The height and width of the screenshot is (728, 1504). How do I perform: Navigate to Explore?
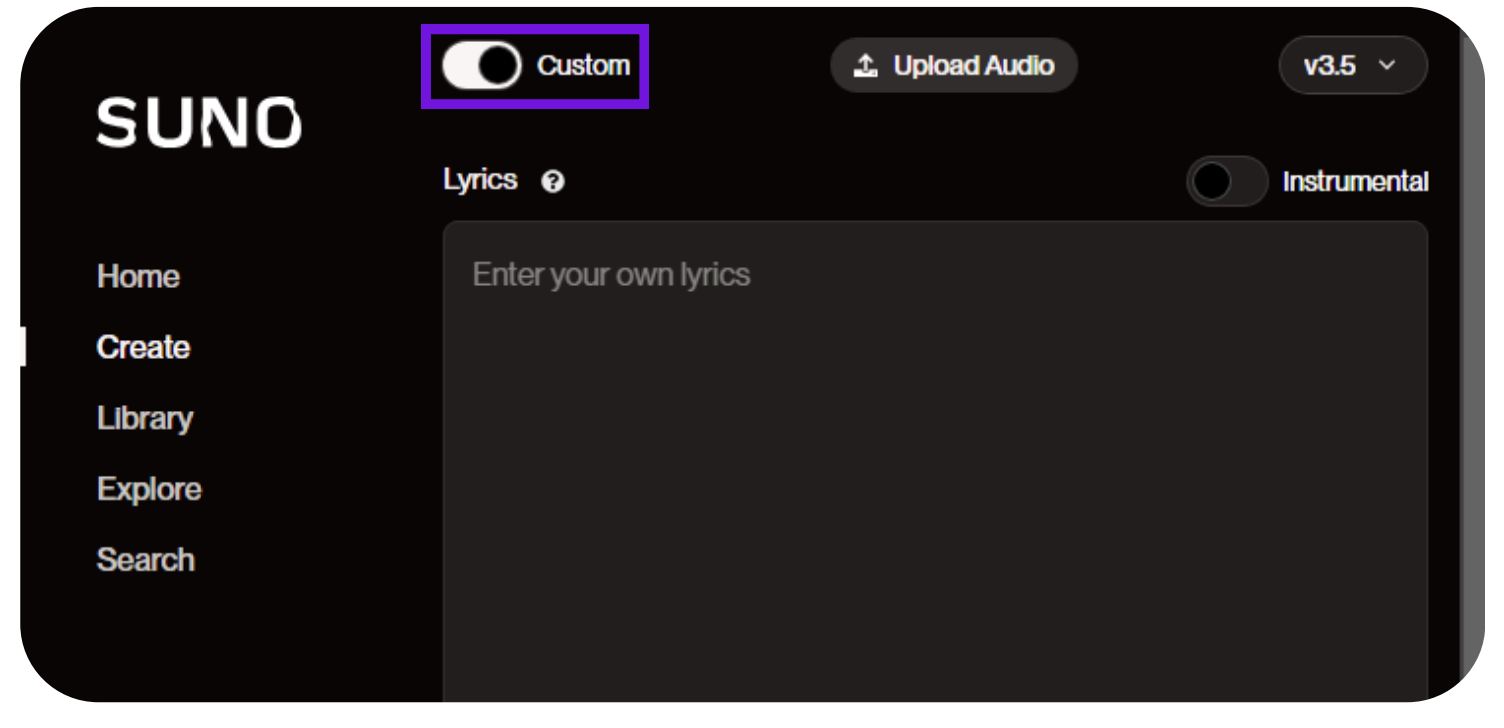coord(149,489)
